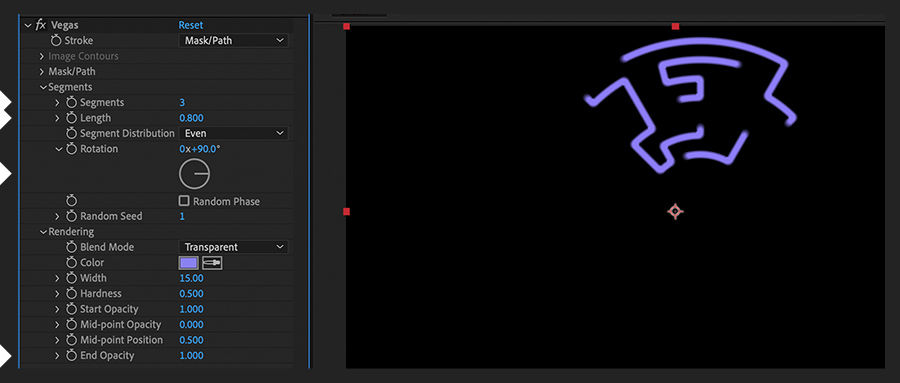
Task: Toggle Length property stopwatch
Action: pyautogui.click(x=71, y=118)
